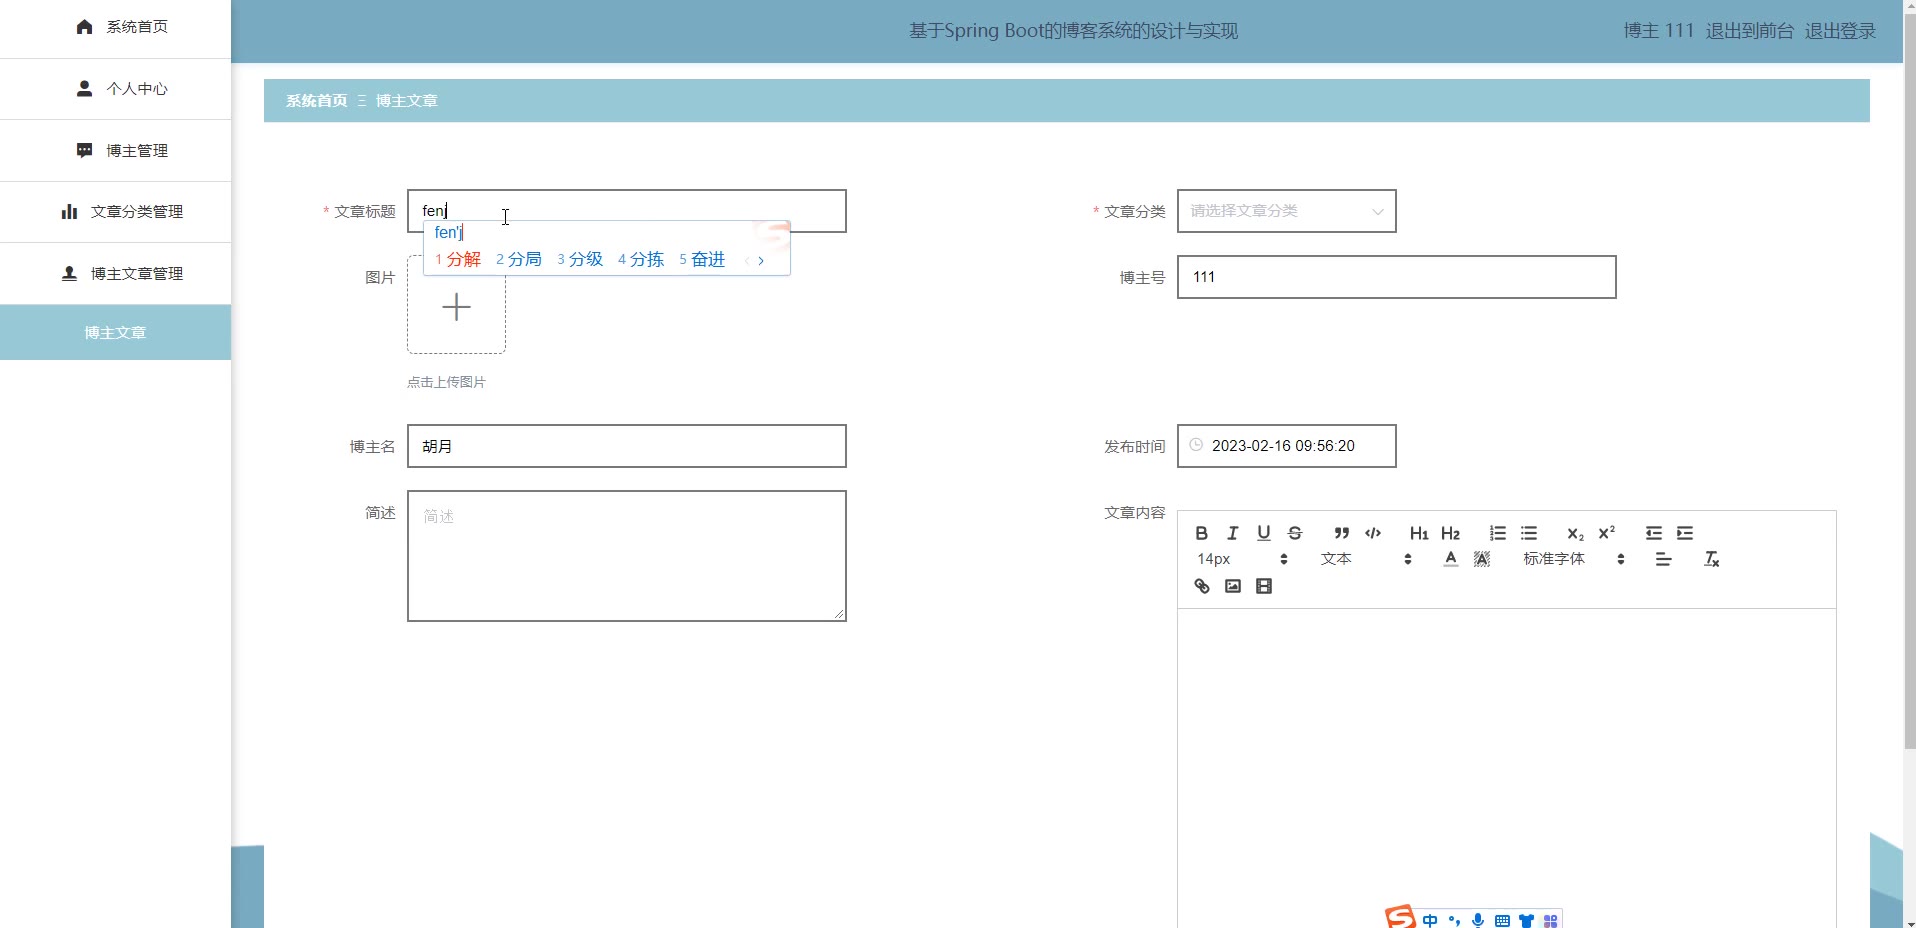Open 个人中心 in the sidebar

point(115,89)
